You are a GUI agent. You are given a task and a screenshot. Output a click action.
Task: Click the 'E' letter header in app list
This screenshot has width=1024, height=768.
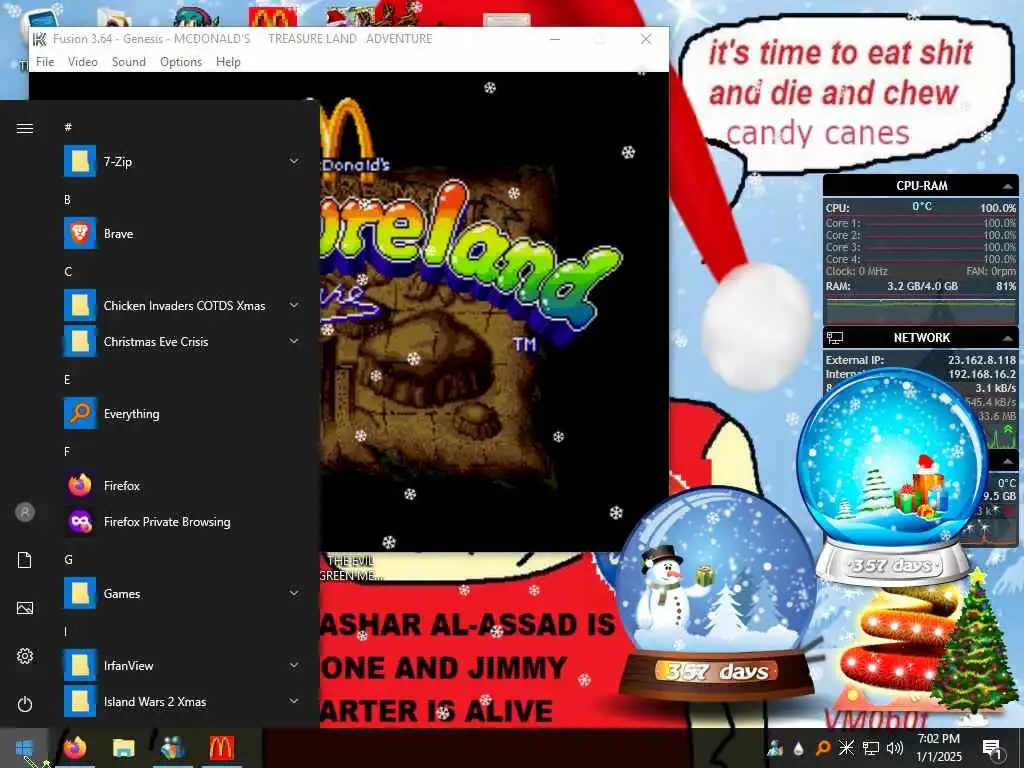[67, 379]
